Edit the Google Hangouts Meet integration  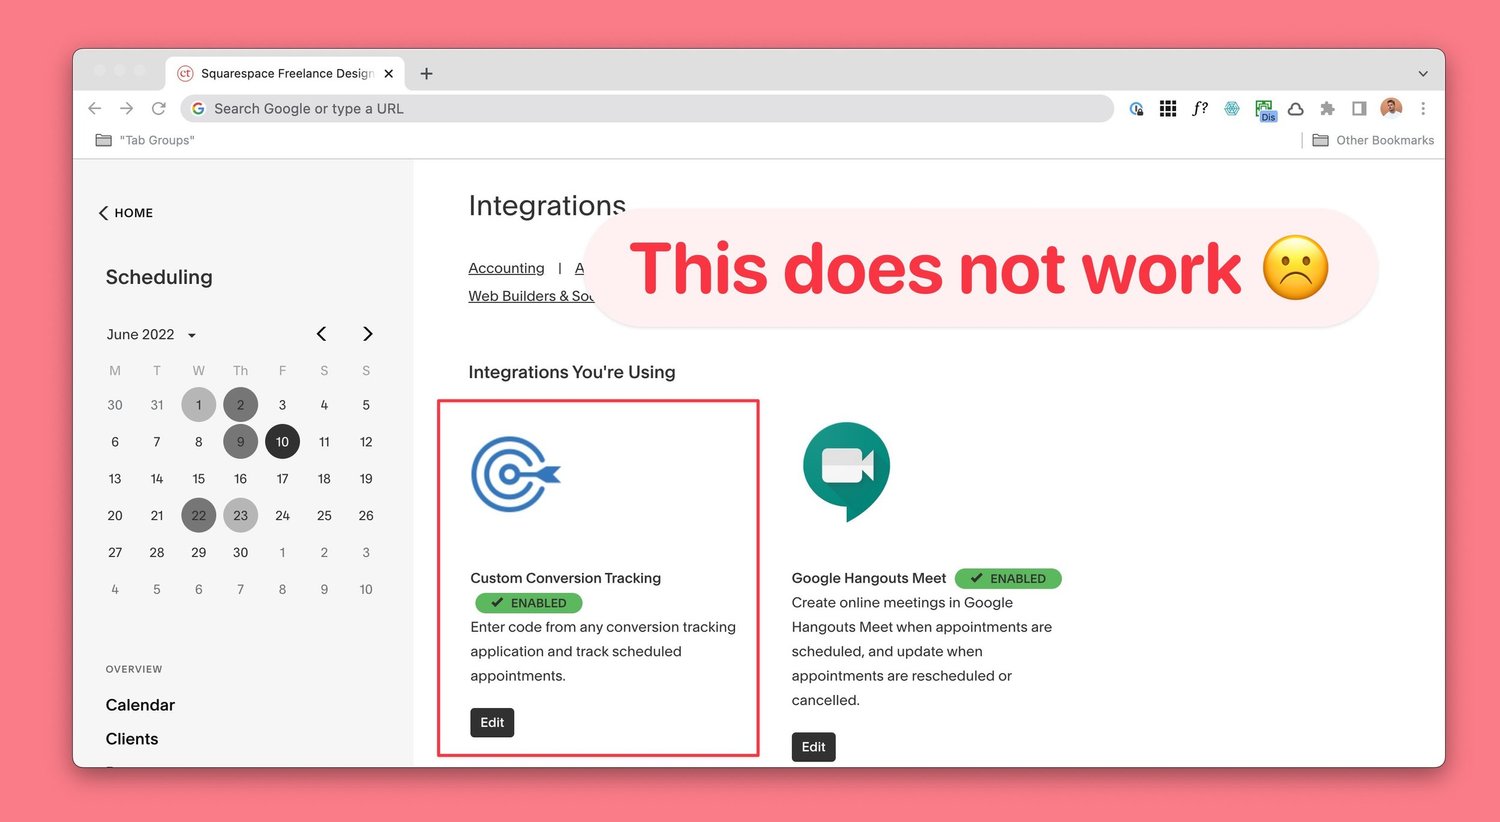pos(813,747)
